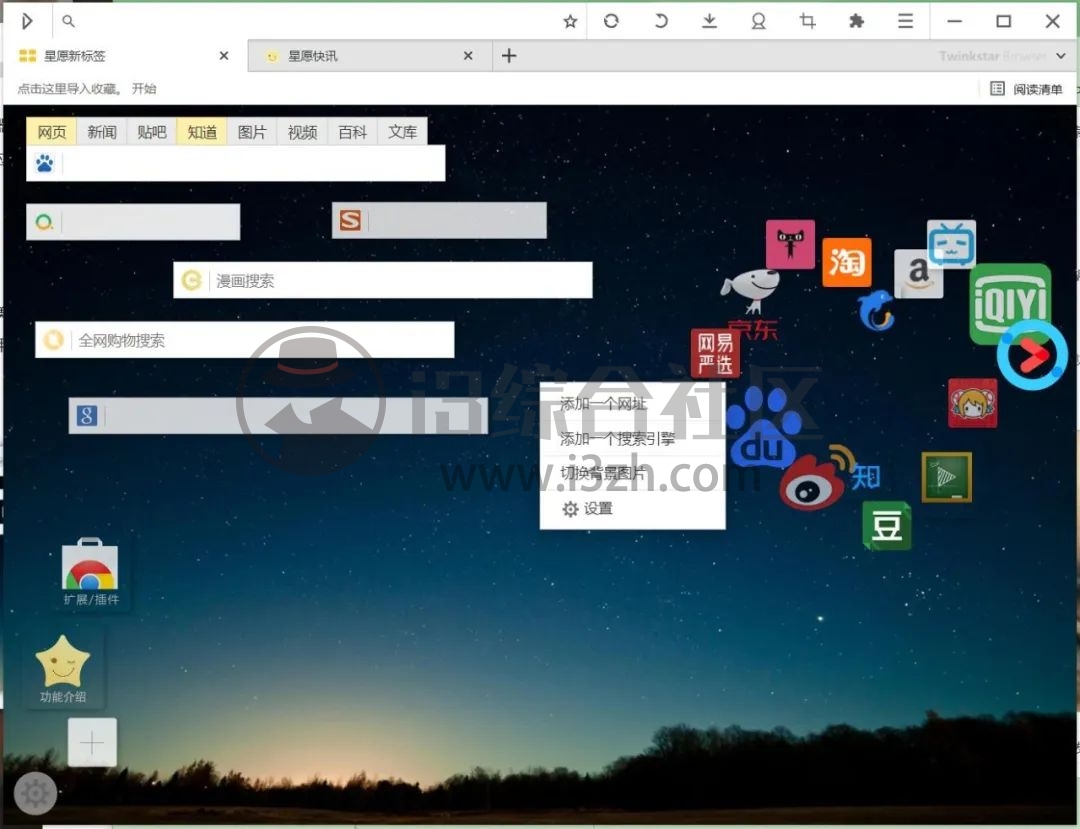This screenshot has height=829, width=1080.
Task: Click the magnifier icon in the address bar
Action: point(68,21)
